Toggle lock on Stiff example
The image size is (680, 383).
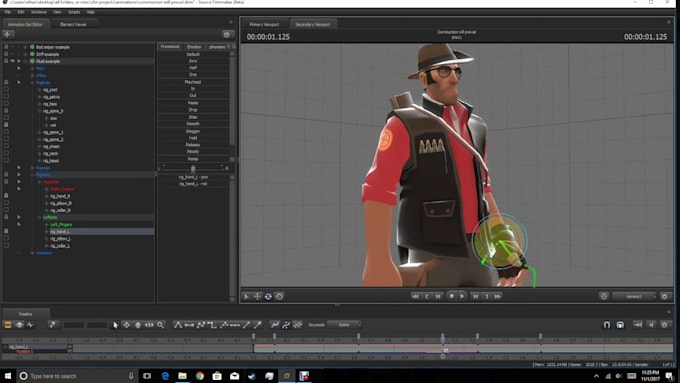pyautogui.click(x=6, y=54)
